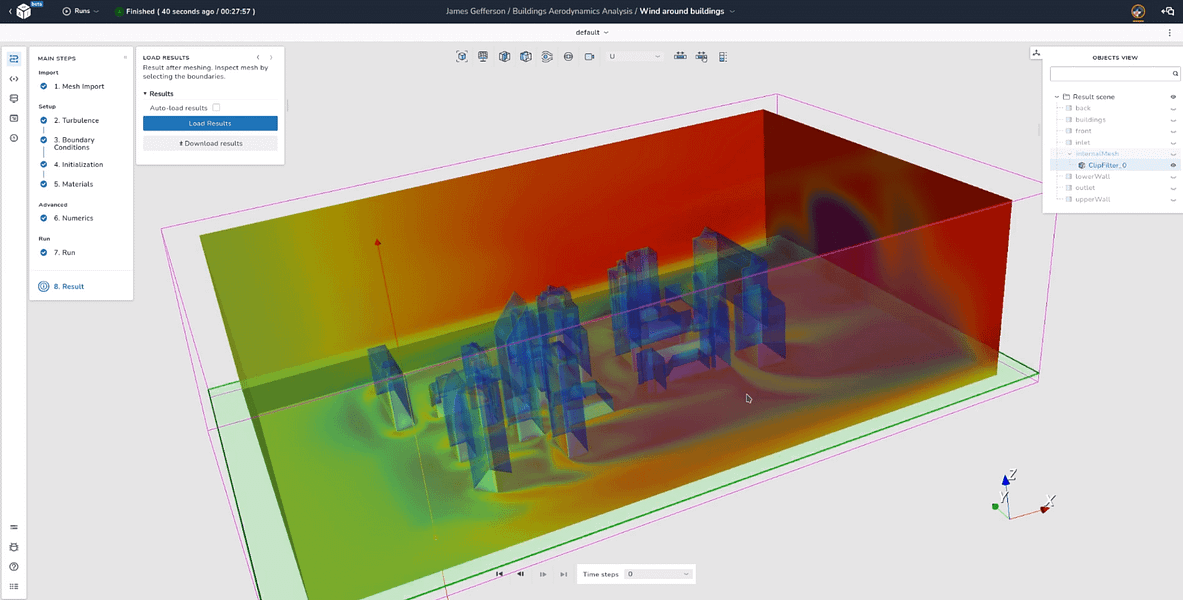
Task: Click the tree icon beside Objects View
Action: [1037, 53]
